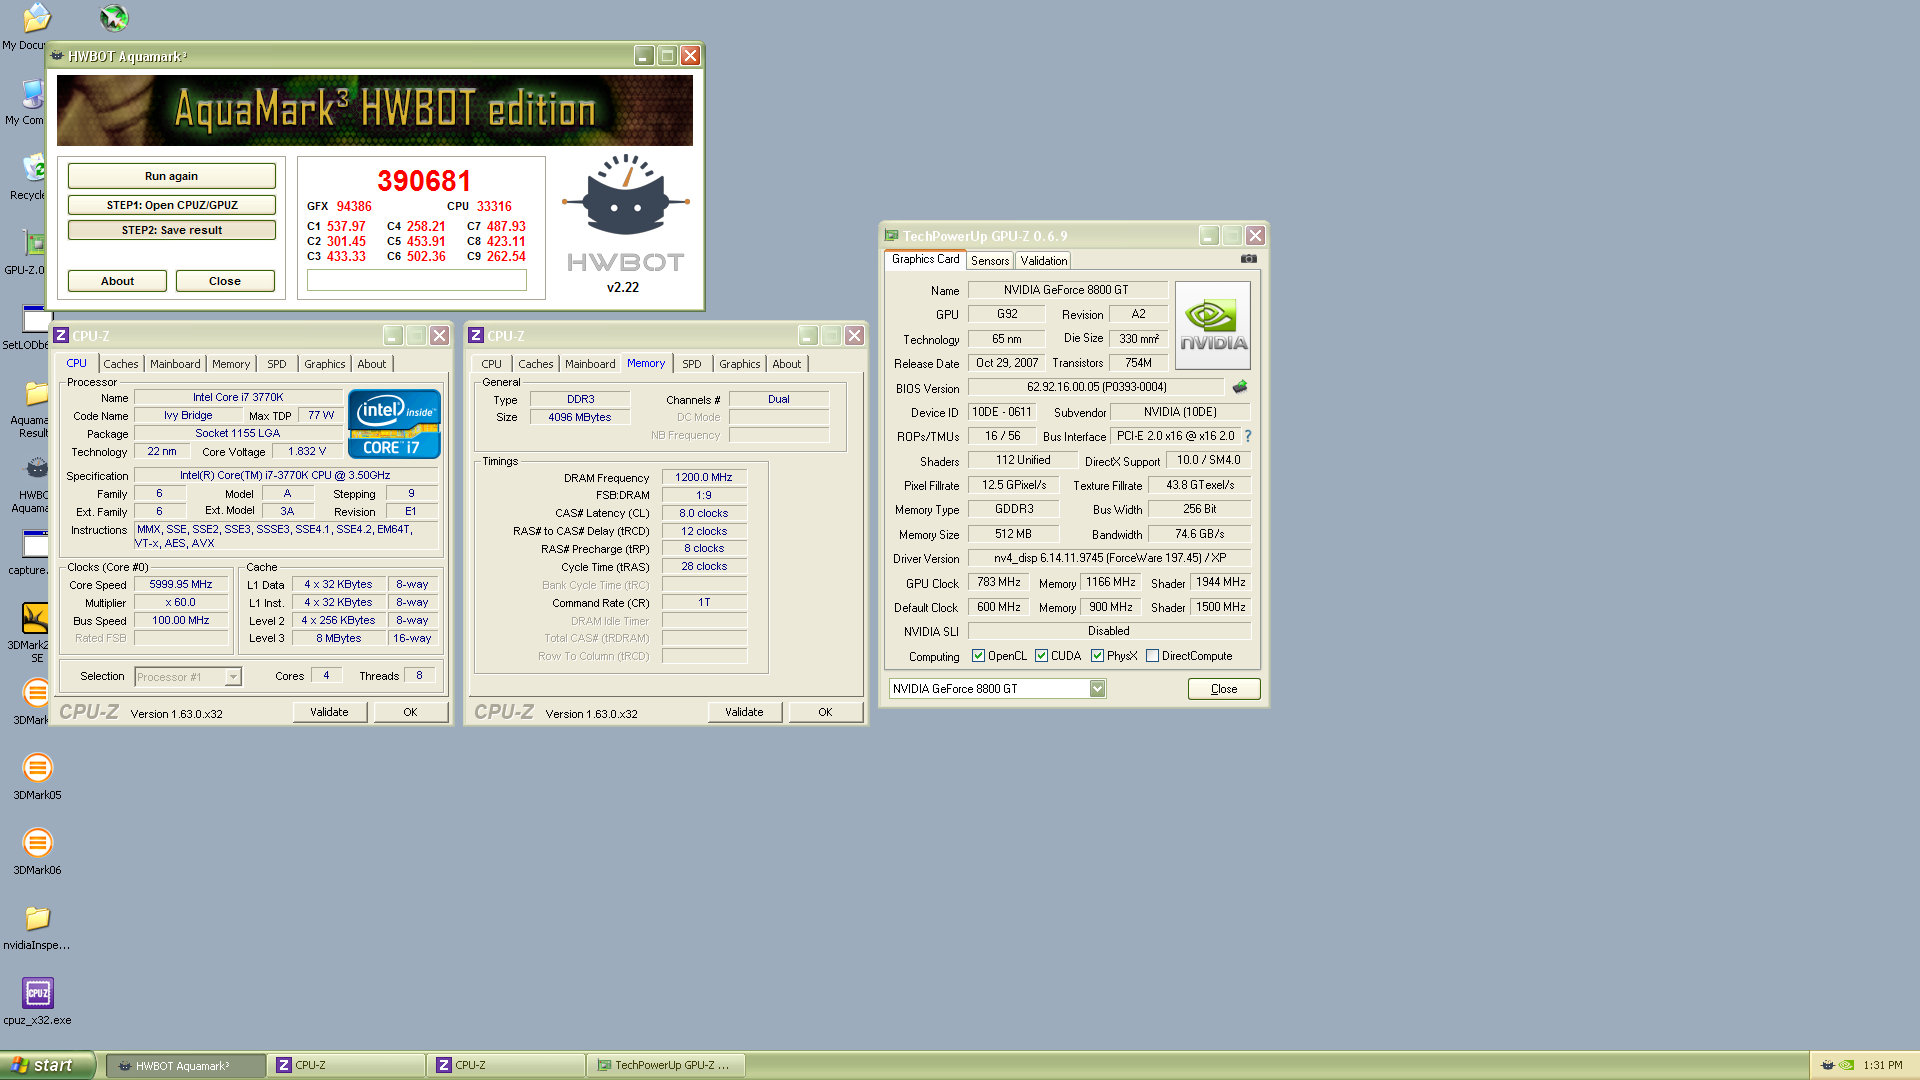Open Graphics tab in right CPU-Z window
The image size is (1920, 1080).
(740, 364)
